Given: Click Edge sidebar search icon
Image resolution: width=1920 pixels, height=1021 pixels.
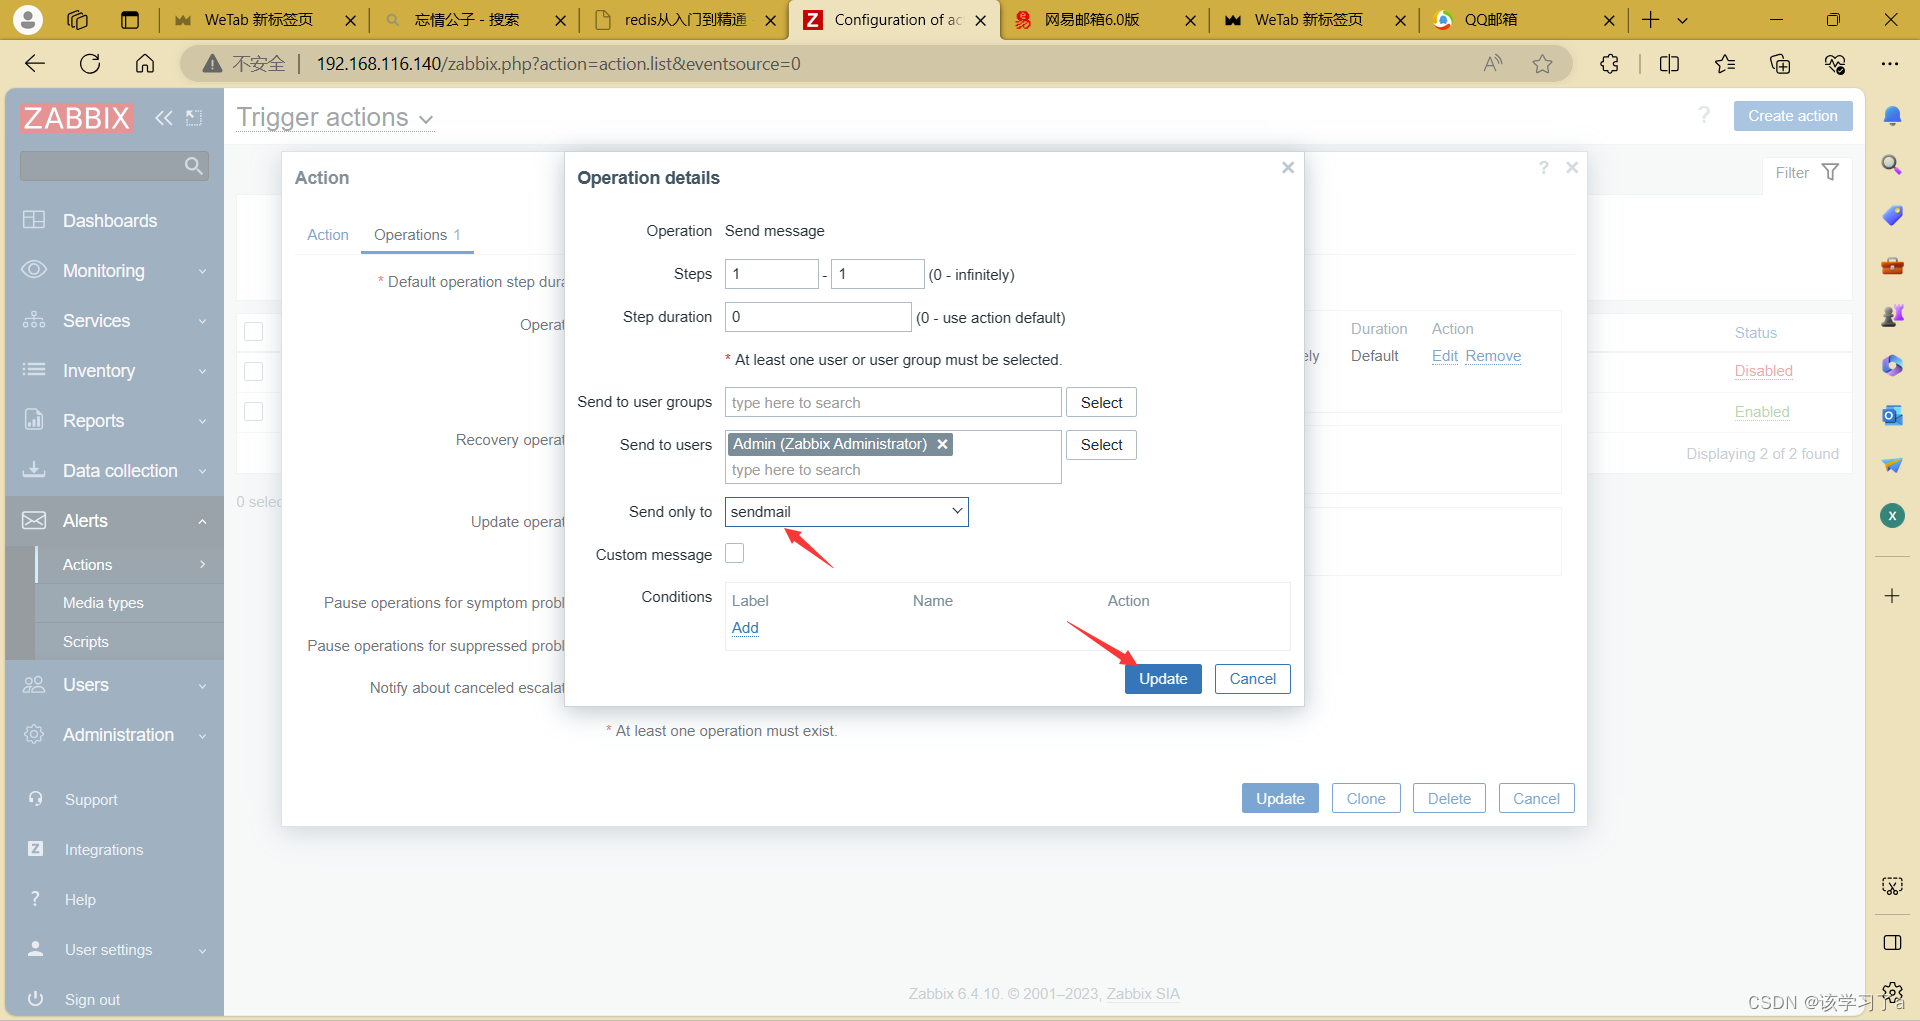Looking at the screenshot, I should 1892,165.
